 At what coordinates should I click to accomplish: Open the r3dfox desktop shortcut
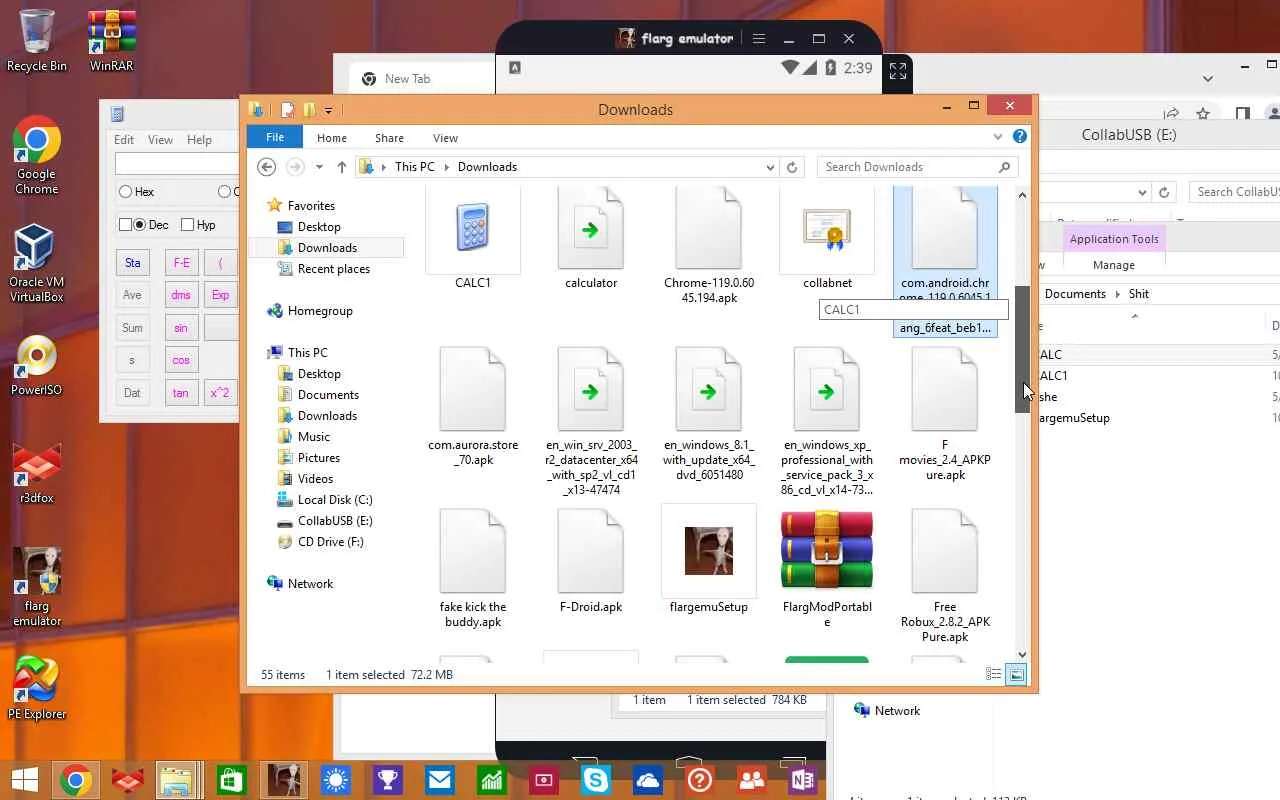point(37,473)
